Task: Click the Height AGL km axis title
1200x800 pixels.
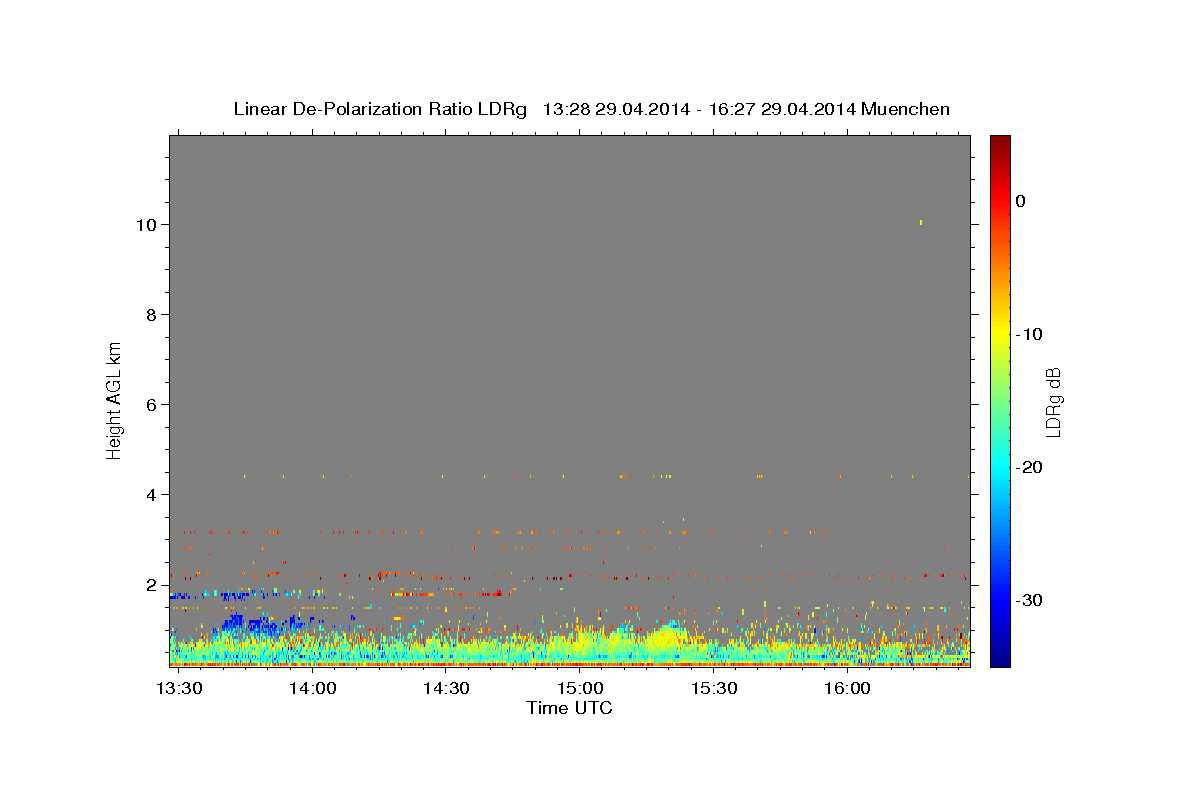Action: tap(115, 400)
